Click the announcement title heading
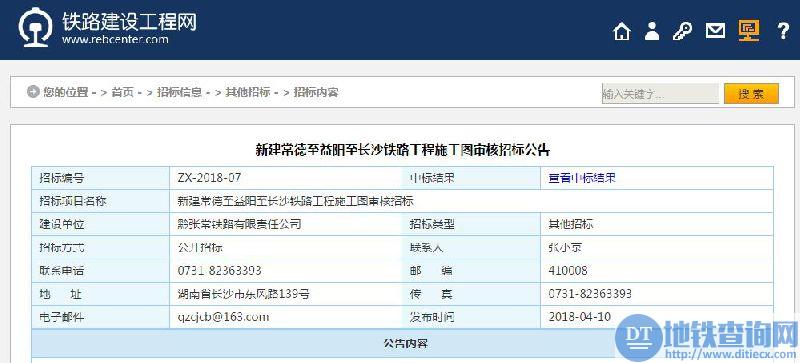The width and height of the screenshot is (800, 363). (402, 150)
